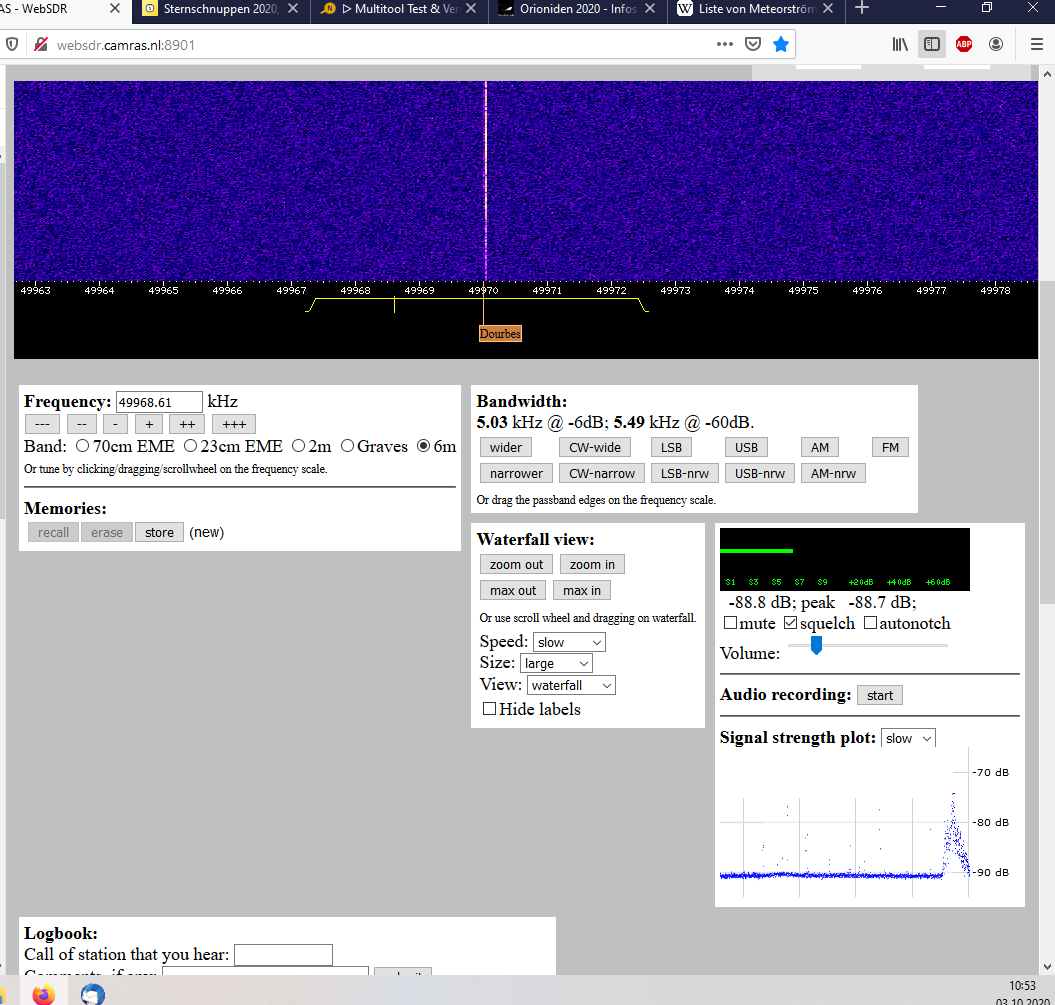The image size is (1055, 1005).
Task: Select the 6m band radio button
Action: (423, 445)
